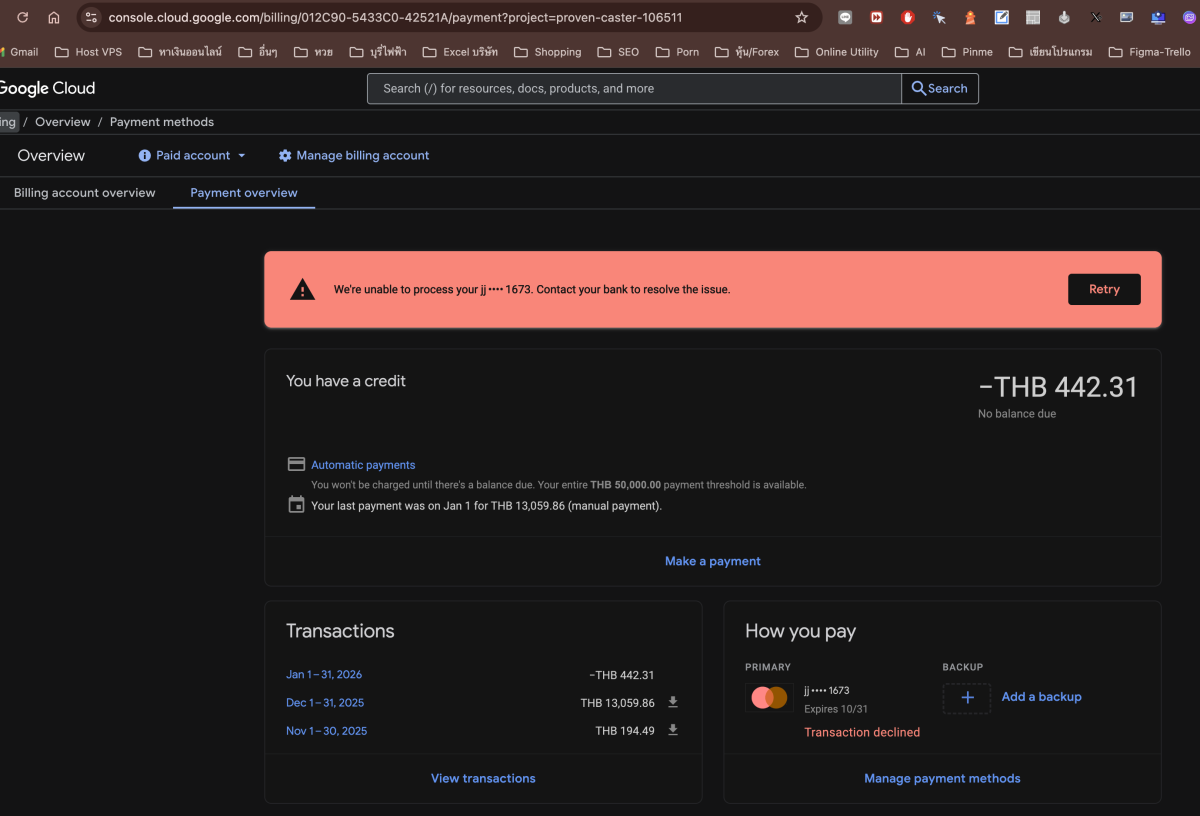Click the gear icon beside Manage billing account
This screenshot has width=1200, height=816.
pos(285,156)
